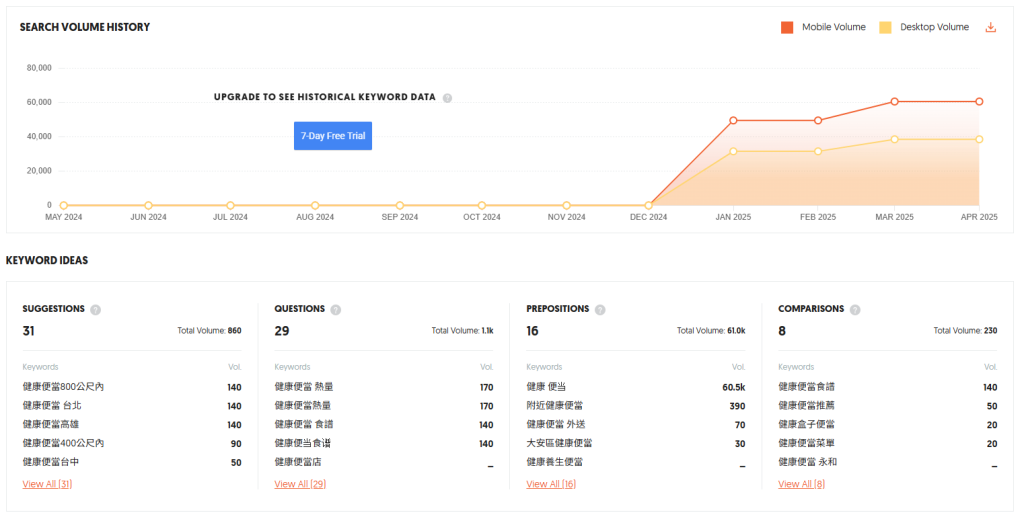Click keyword 健康養生便當

(554, 462)
